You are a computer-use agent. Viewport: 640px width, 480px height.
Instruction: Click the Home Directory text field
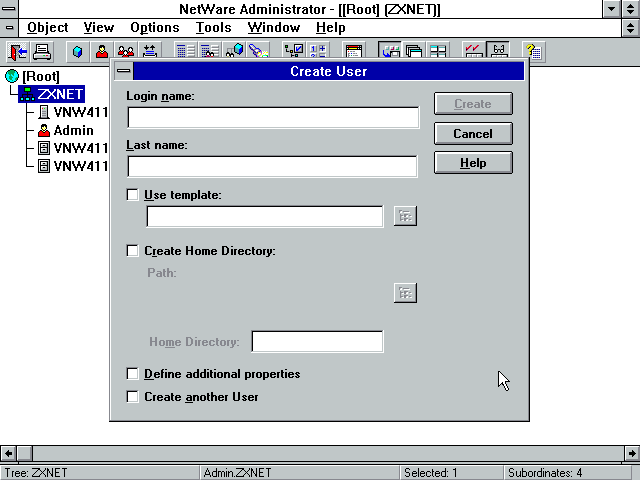click(x=318, y=342)
